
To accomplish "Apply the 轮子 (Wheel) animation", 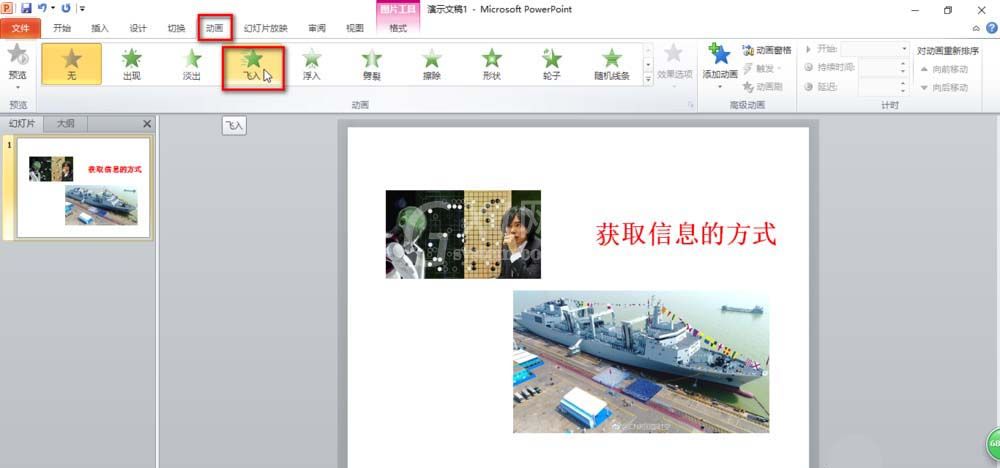I will tap(552, 64).
